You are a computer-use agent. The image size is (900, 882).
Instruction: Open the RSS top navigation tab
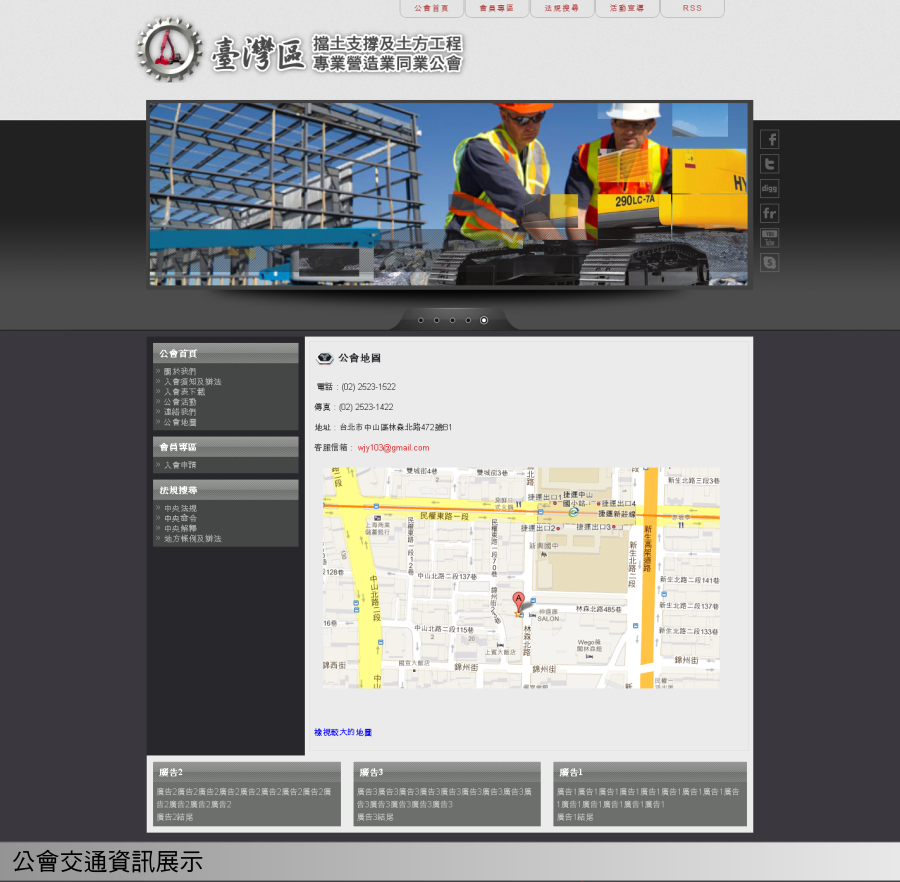click(692, 8)
